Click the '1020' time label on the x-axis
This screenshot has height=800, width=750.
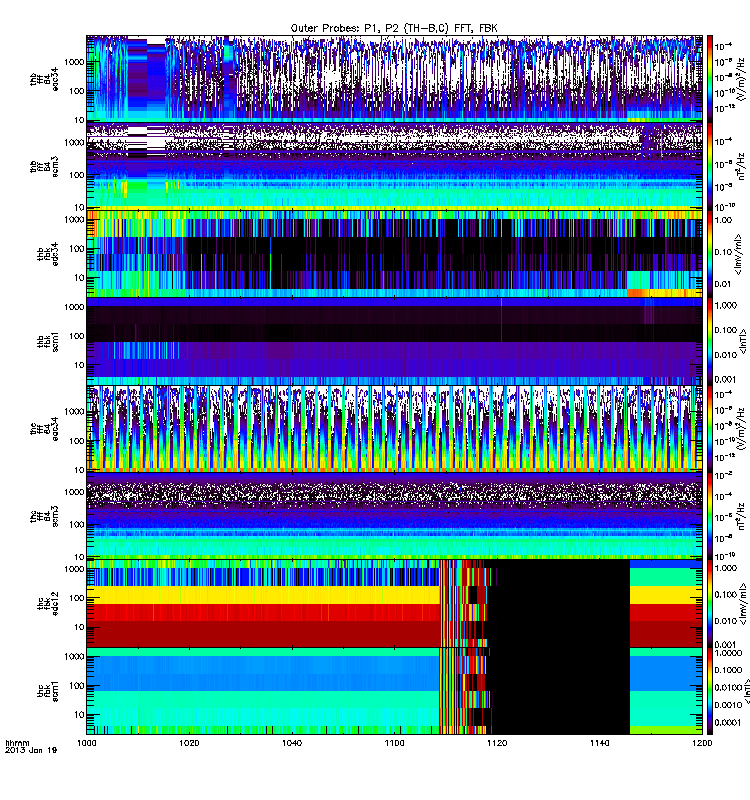point(189,743)
